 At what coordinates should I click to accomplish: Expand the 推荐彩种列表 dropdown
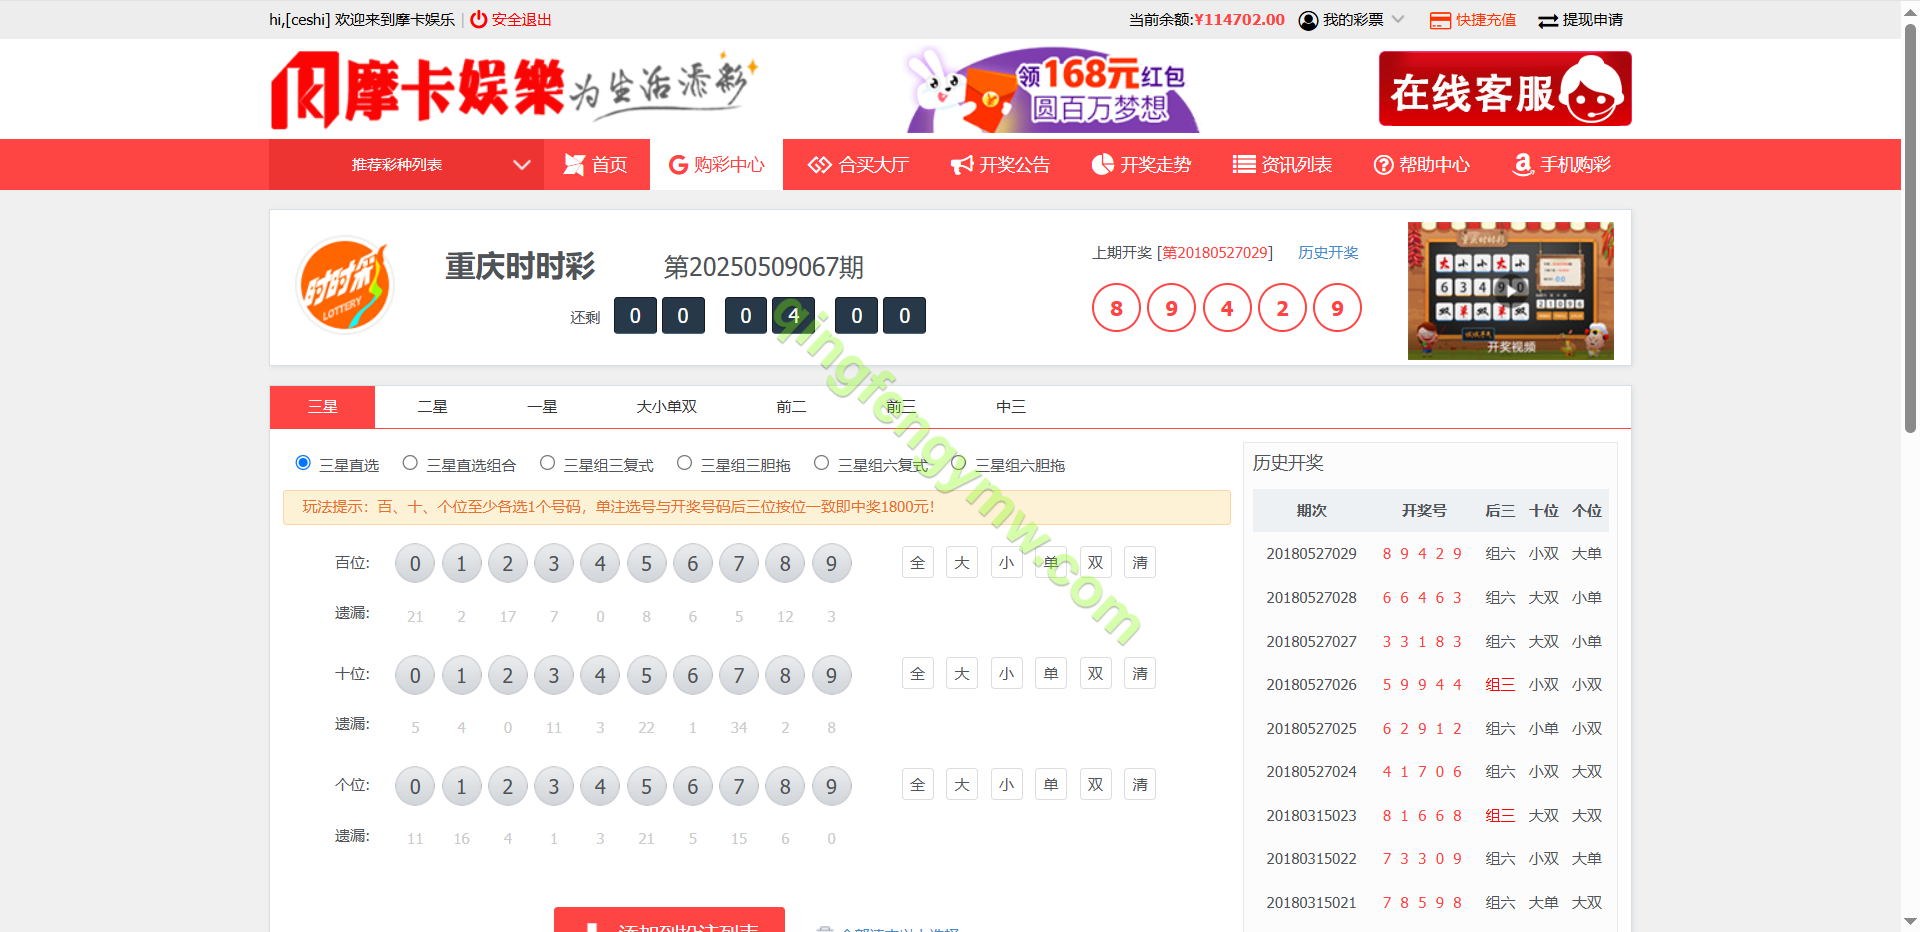[521, 165]
